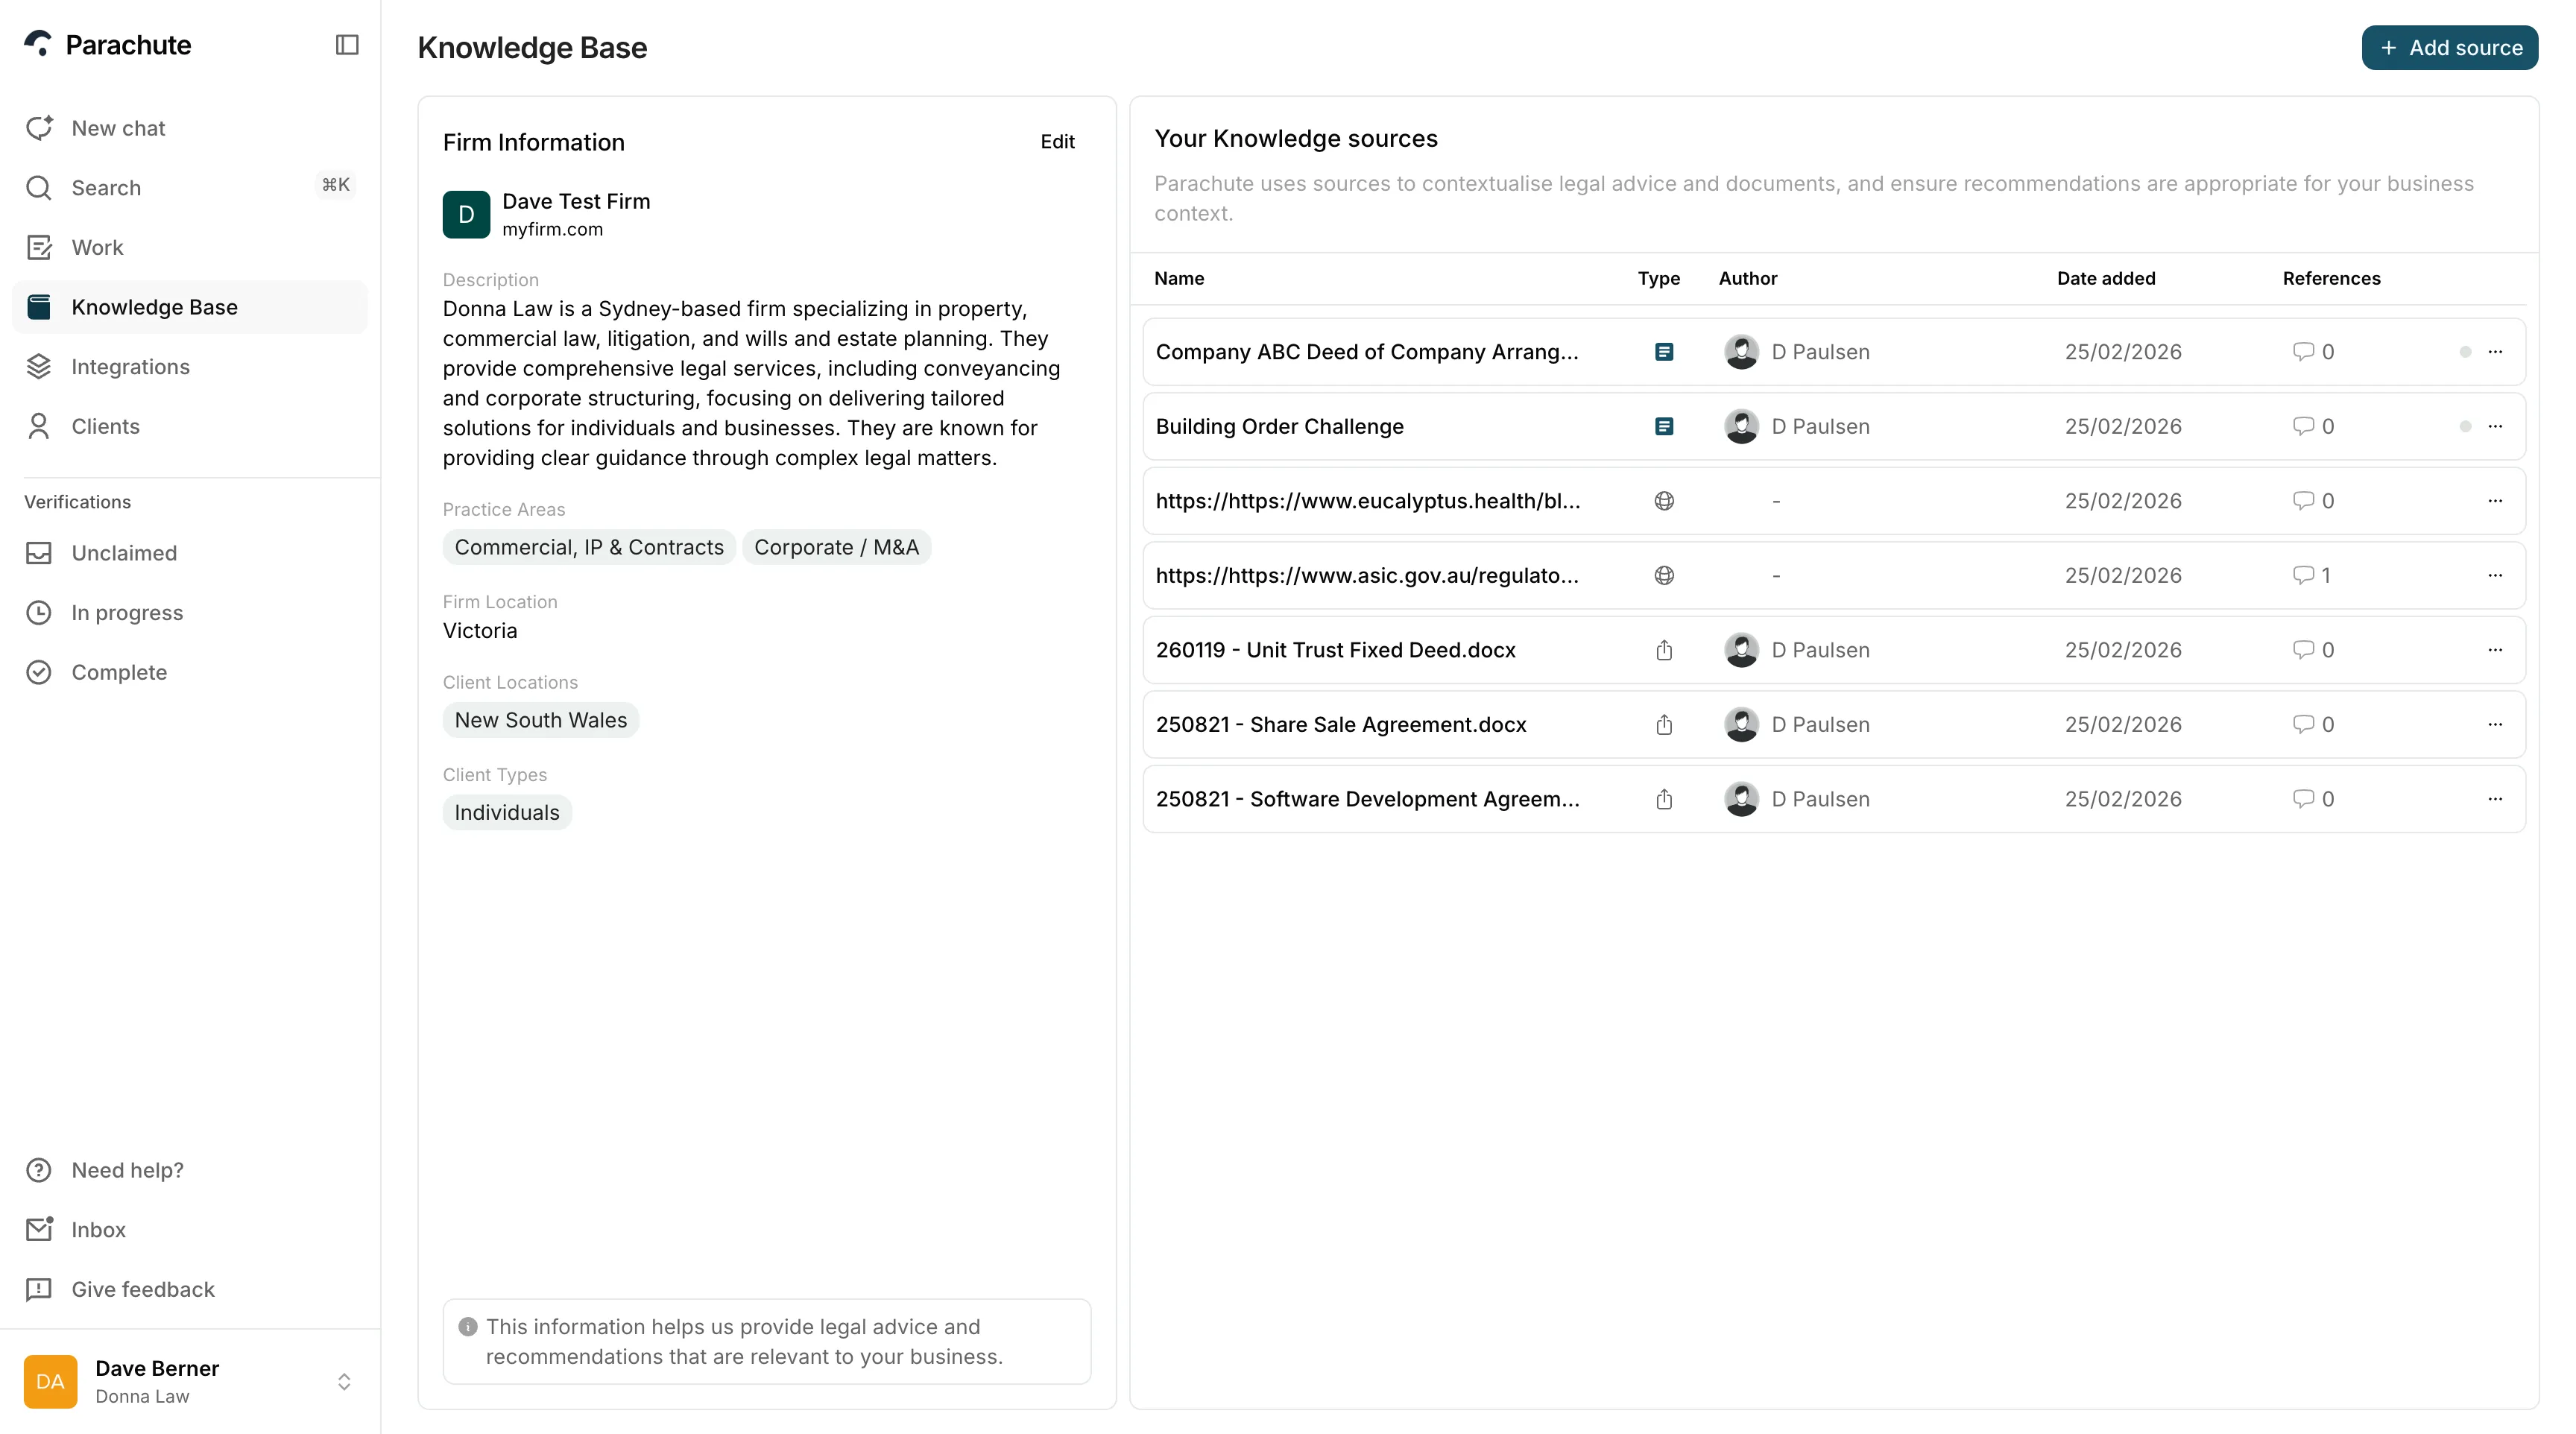Open the Inbox from the sidebar
This screenshot has height=1434, width=2576.
coord(98,1229)
